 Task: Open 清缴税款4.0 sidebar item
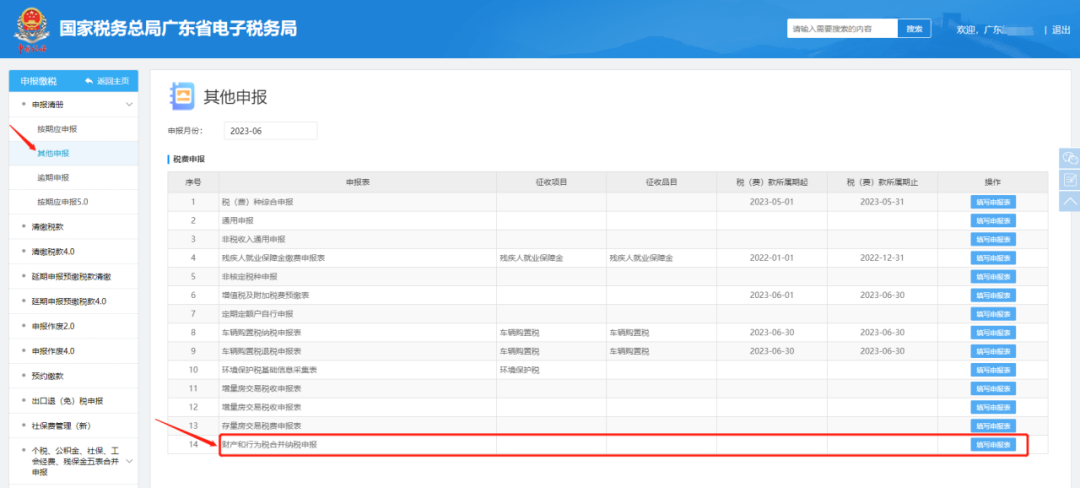(53, 251)
